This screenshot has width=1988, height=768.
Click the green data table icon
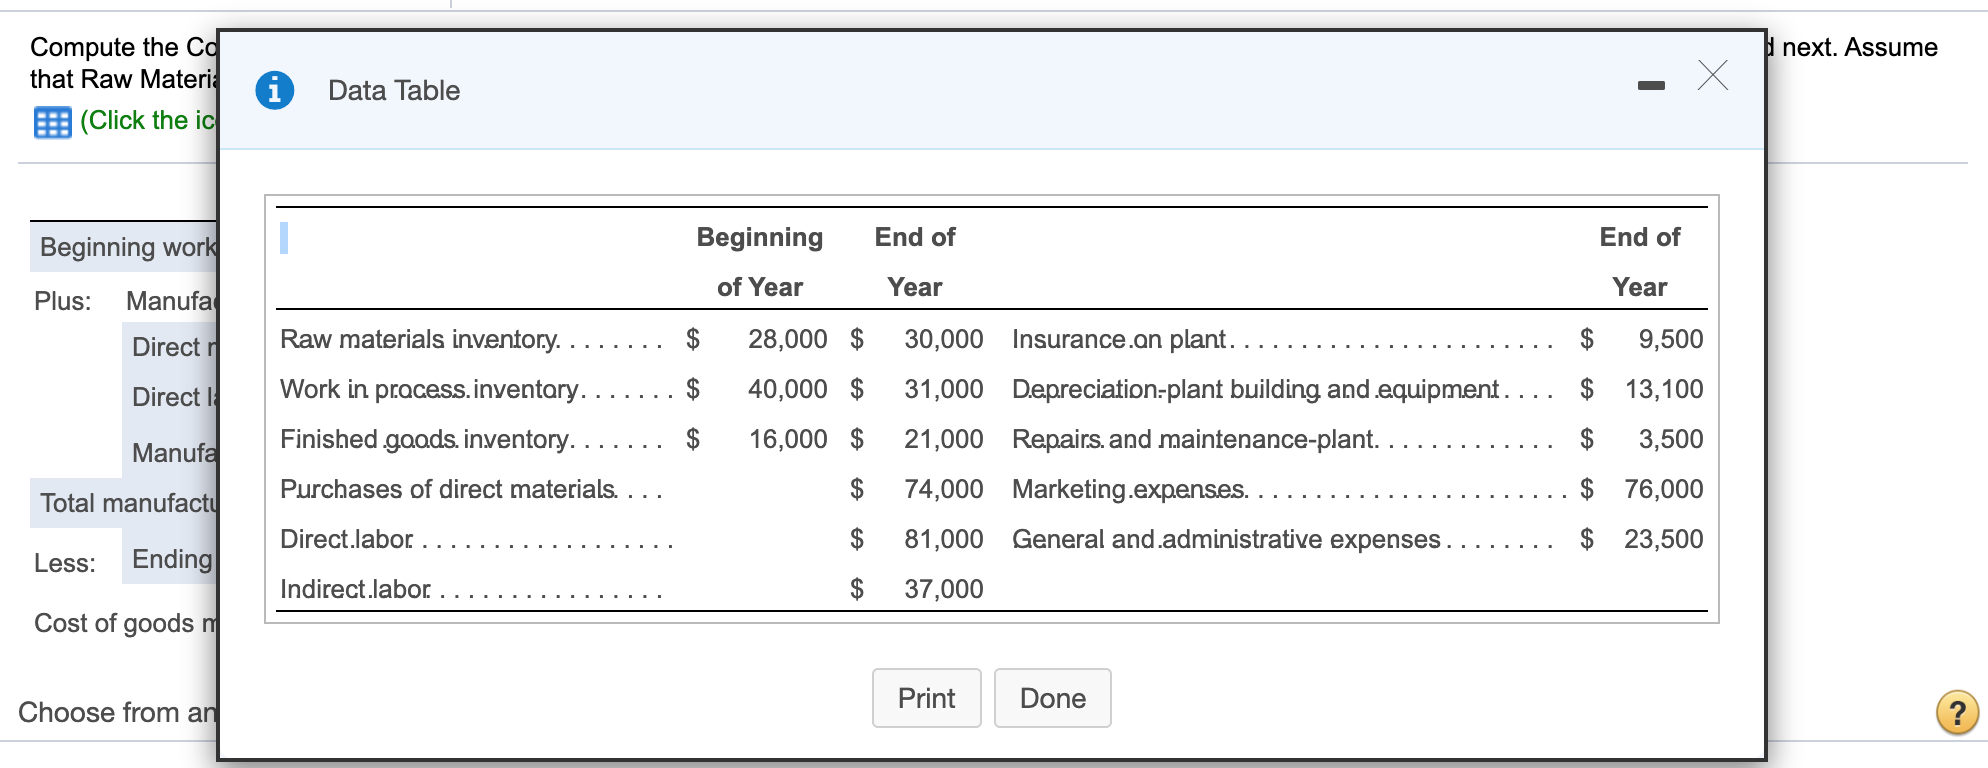coord(51,122)
